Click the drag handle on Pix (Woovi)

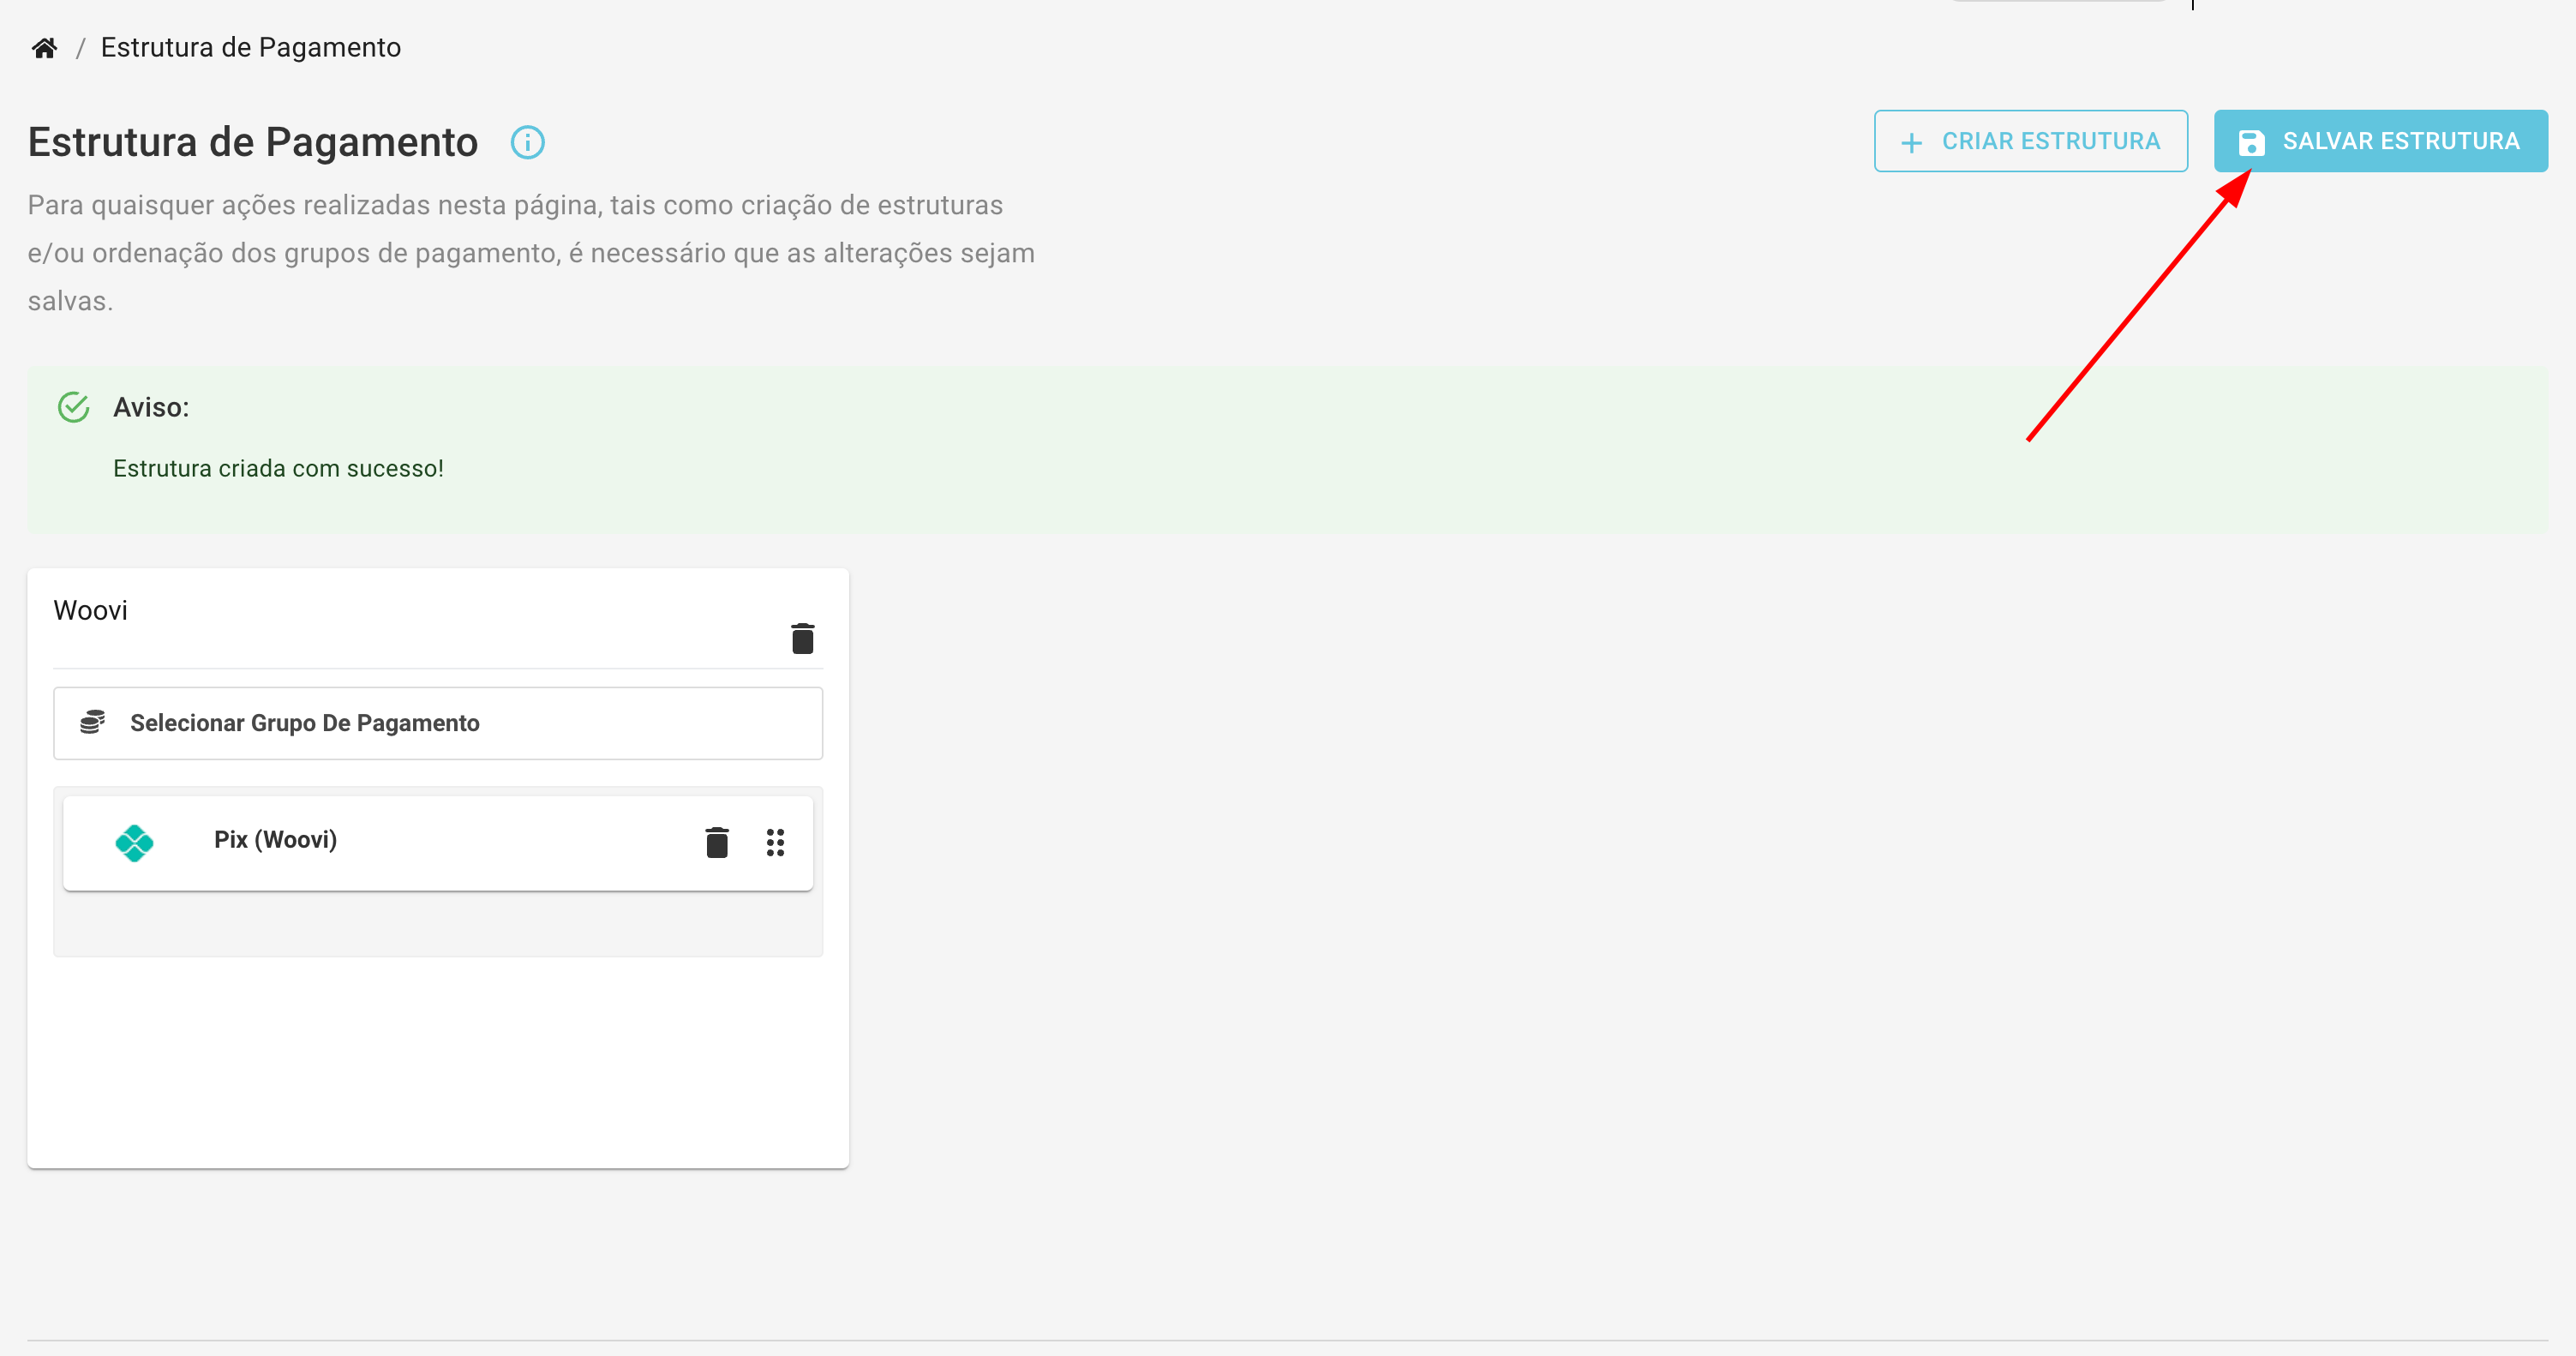[775, 842]
